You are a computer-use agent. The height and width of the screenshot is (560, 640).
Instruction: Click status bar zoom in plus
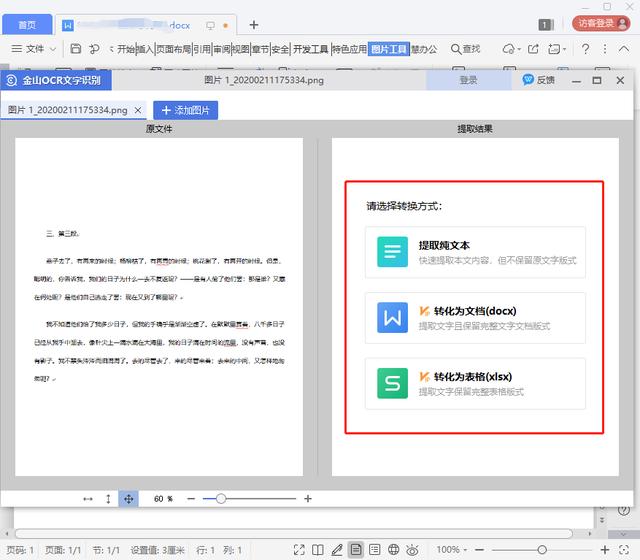pyautogui.click(x=604, y=550)
